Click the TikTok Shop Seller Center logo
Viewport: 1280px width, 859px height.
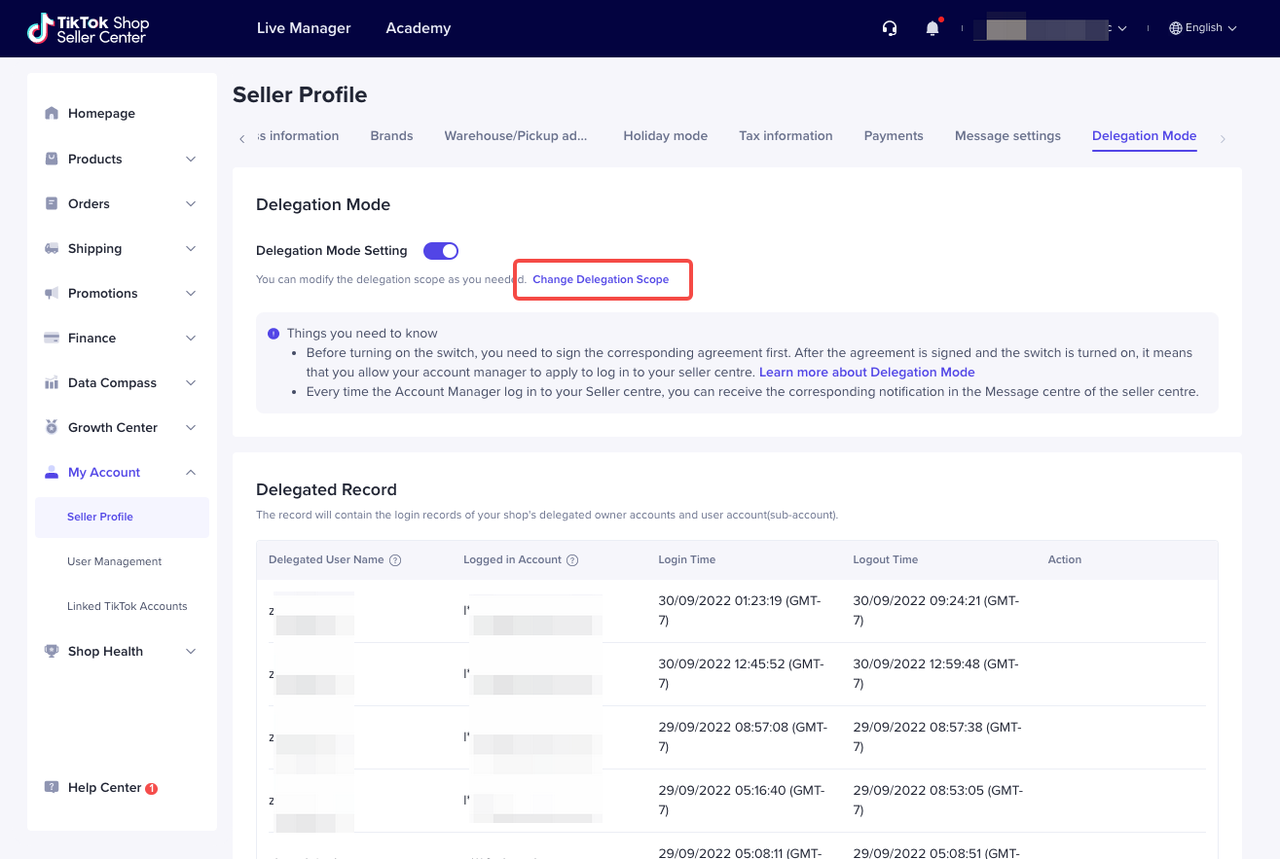[x=88, y=28]
